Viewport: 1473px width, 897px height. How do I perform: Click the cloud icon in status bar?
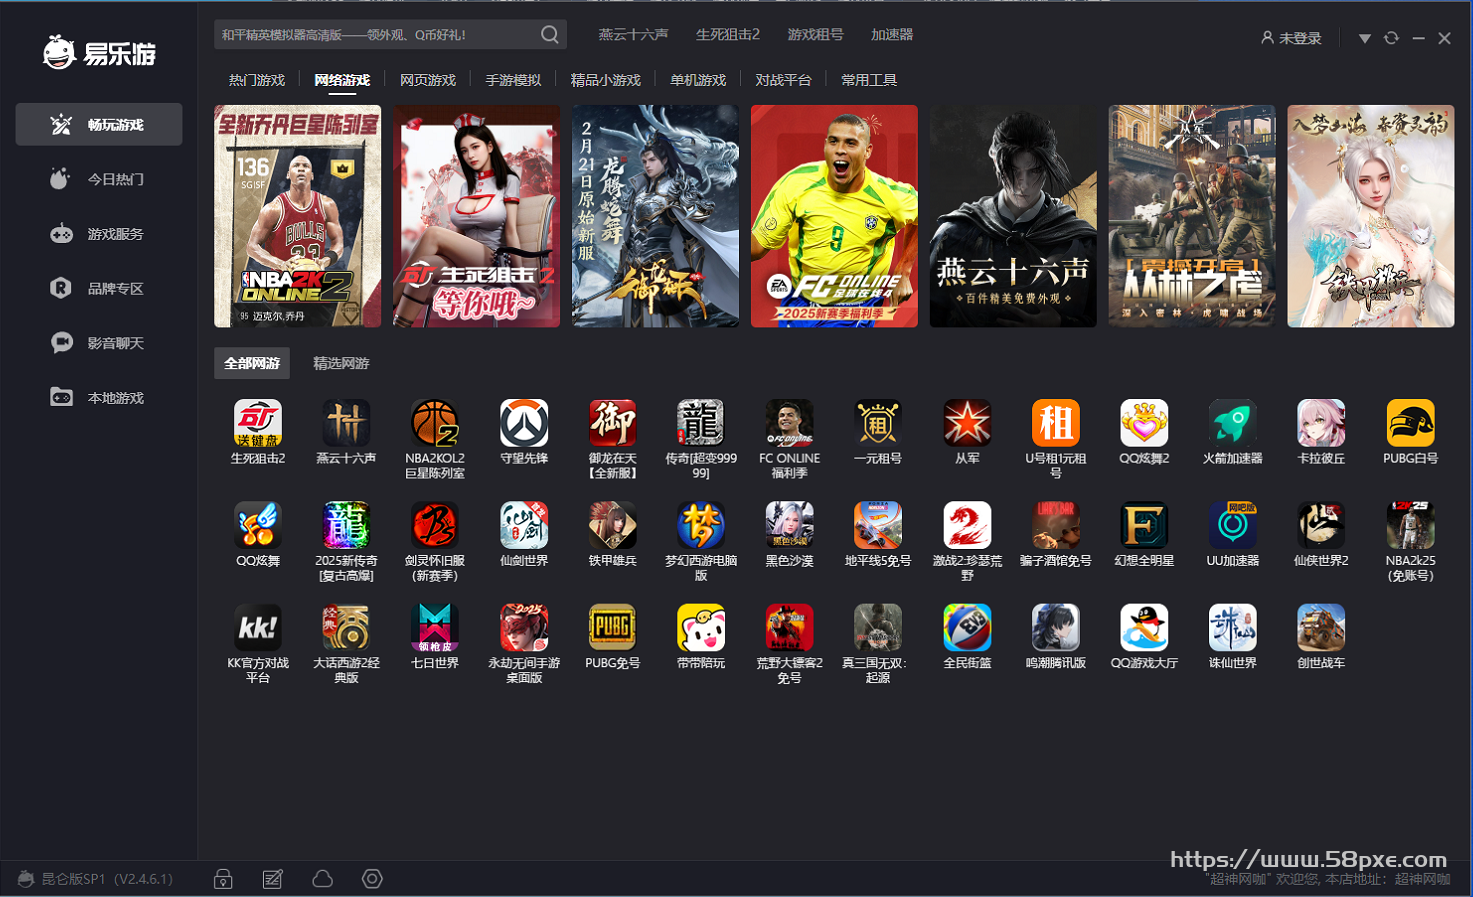322,879
